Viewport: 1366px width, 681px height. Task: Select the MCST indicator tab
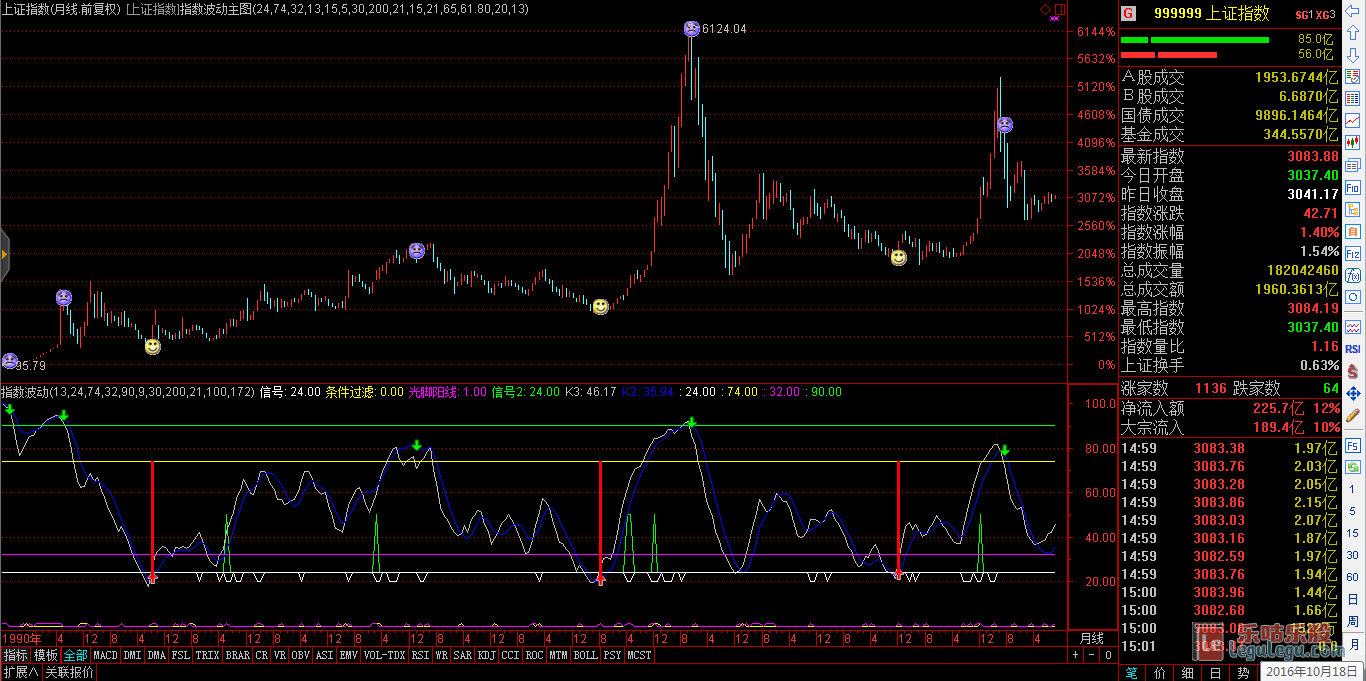(639, 655)
